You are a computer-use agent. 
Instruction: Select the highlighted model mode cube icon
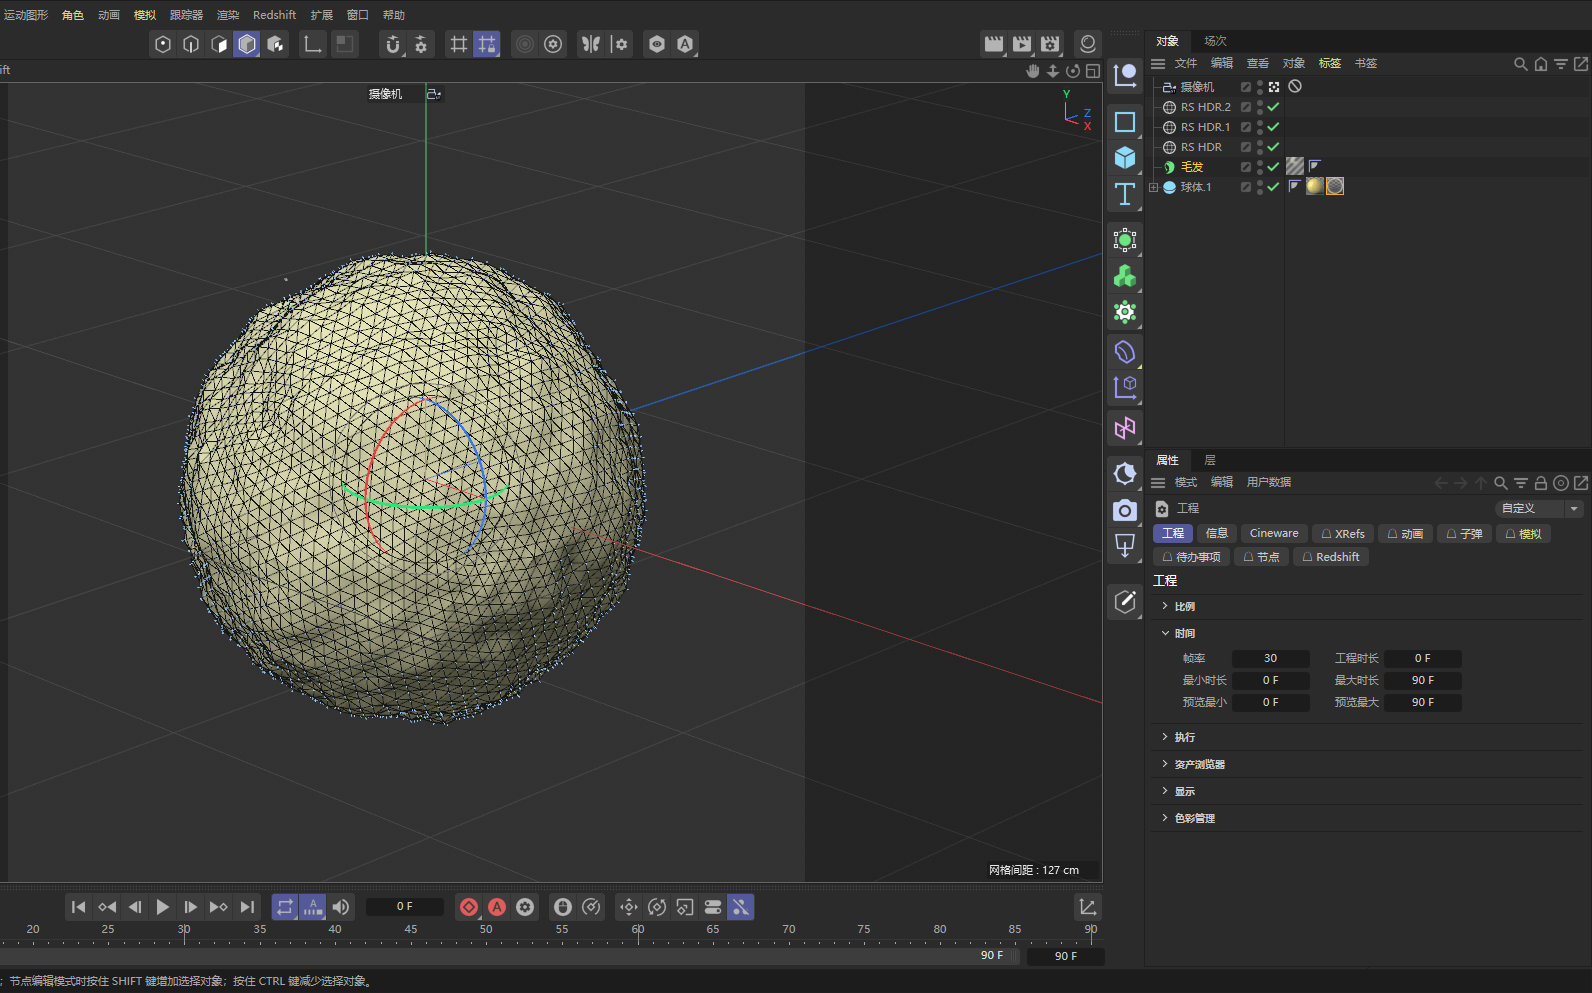click(247, 44)
